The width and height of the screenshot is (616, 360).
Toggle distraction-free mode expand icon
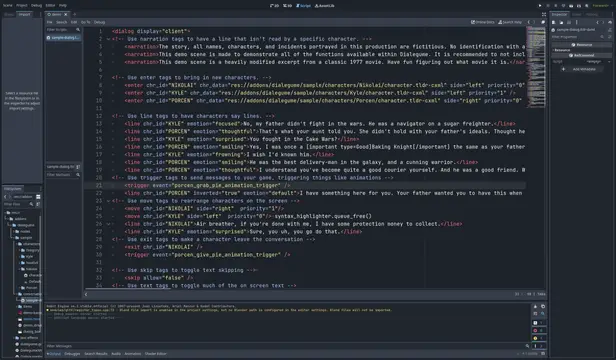point(544,15)
